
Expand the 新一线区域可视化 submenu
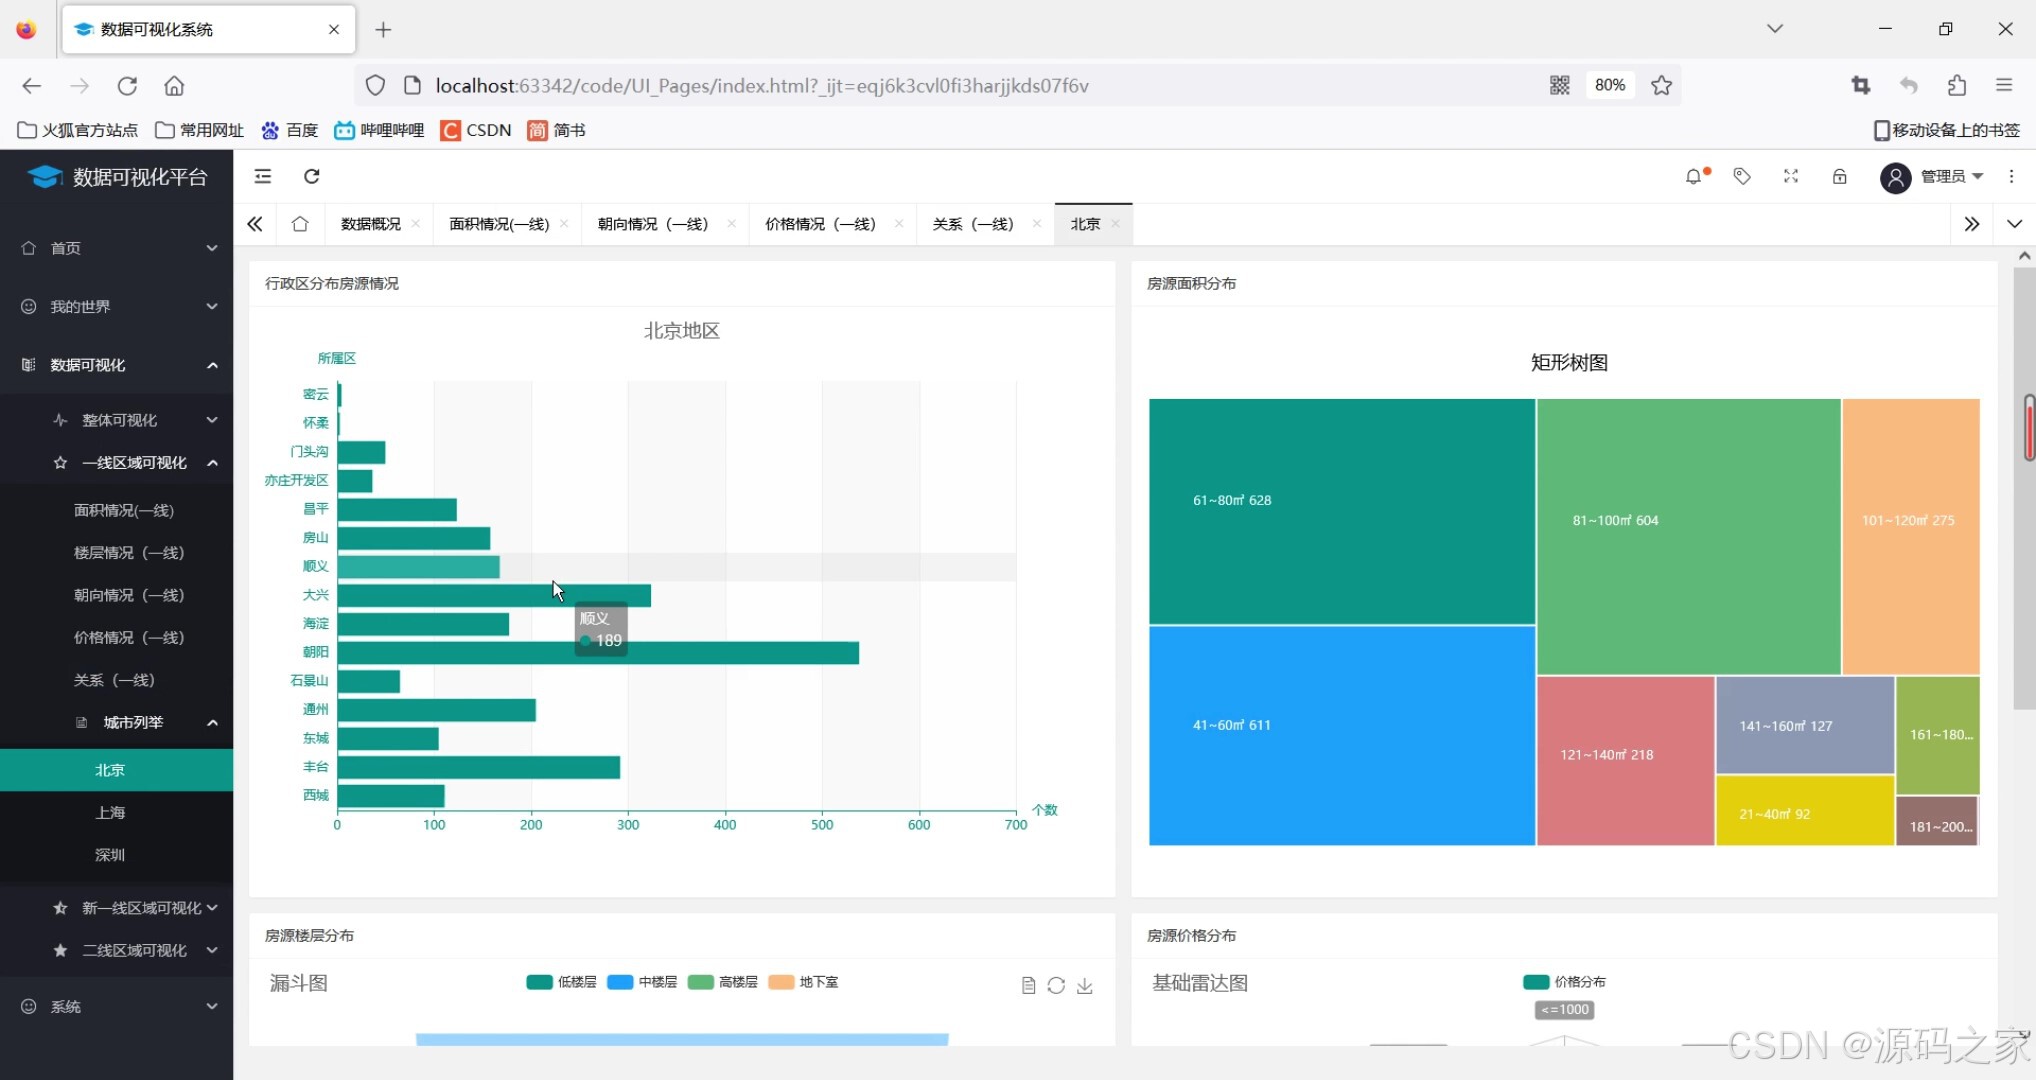coord(135,908)
